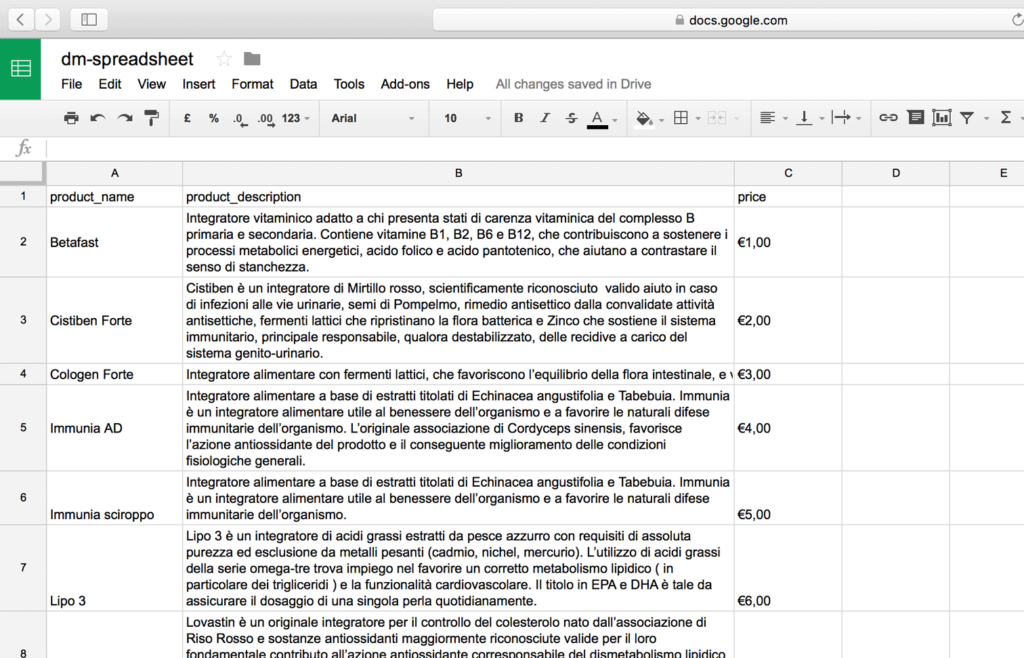This screenshot has width=1024, height=658.
Task: Select the product_description header cell
Action: pyautogui.click(x=458, y=196)
